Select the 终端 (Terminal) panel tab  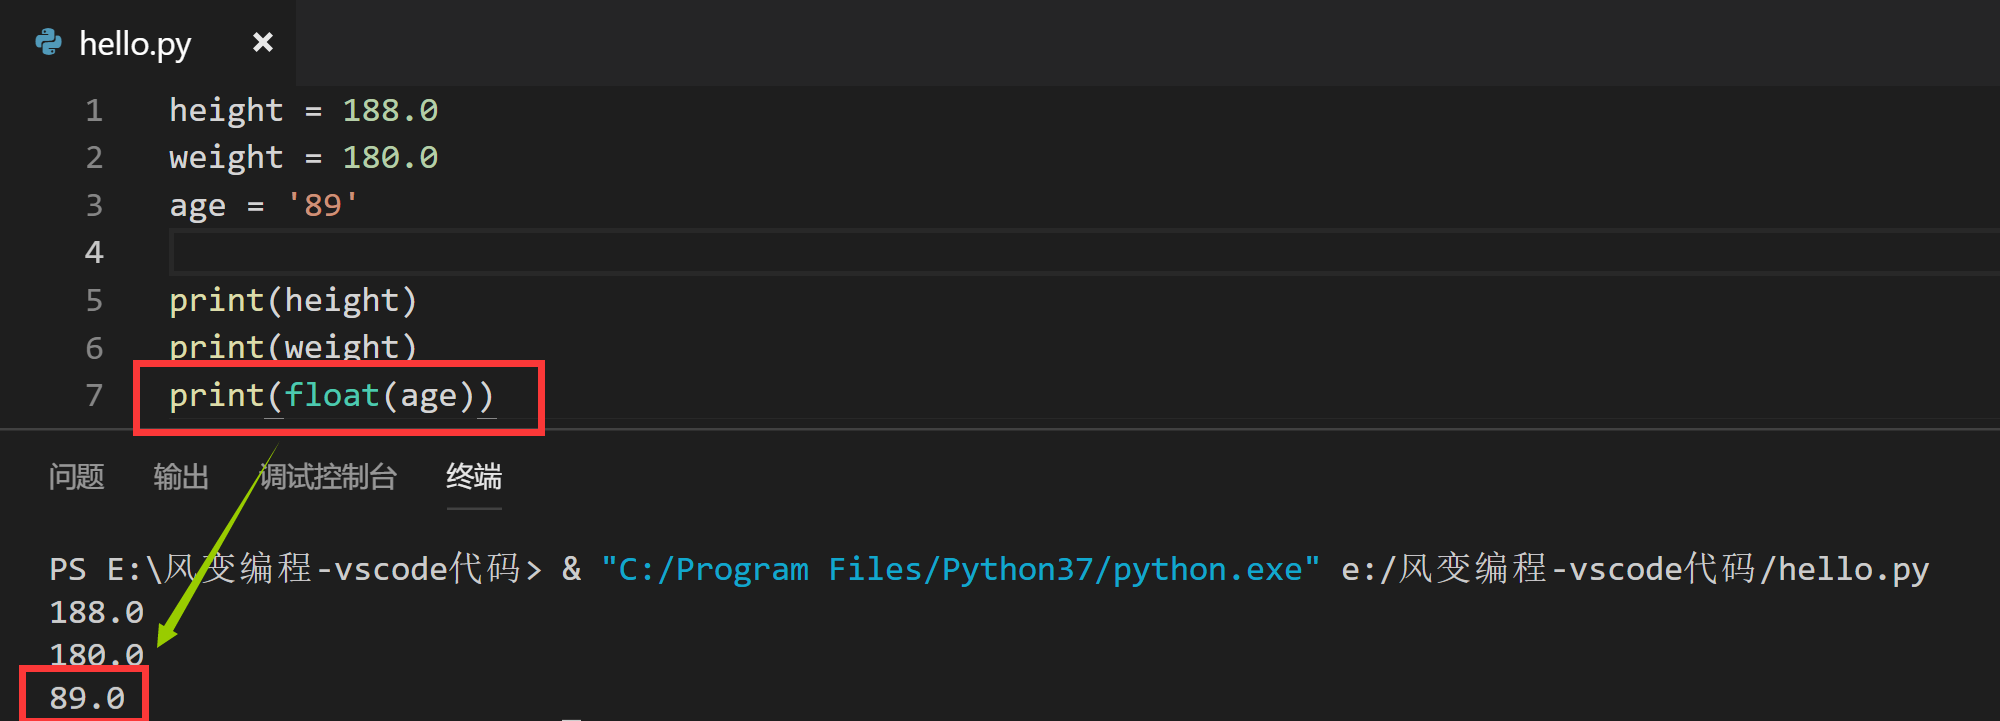point(474,476)
